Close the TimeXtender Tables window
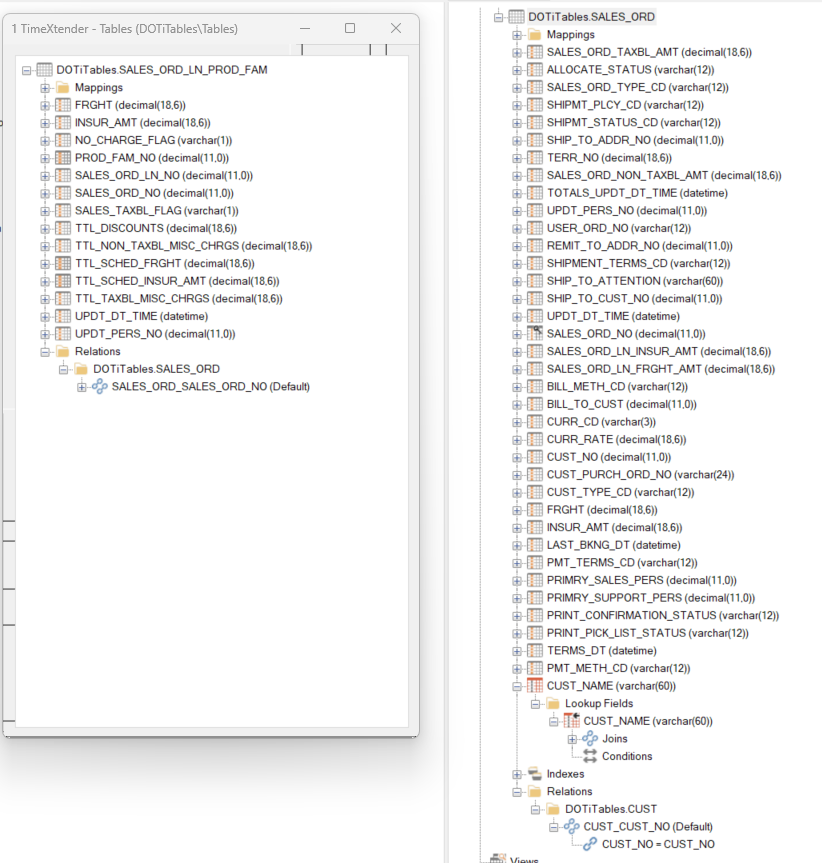 click(396, 28)
